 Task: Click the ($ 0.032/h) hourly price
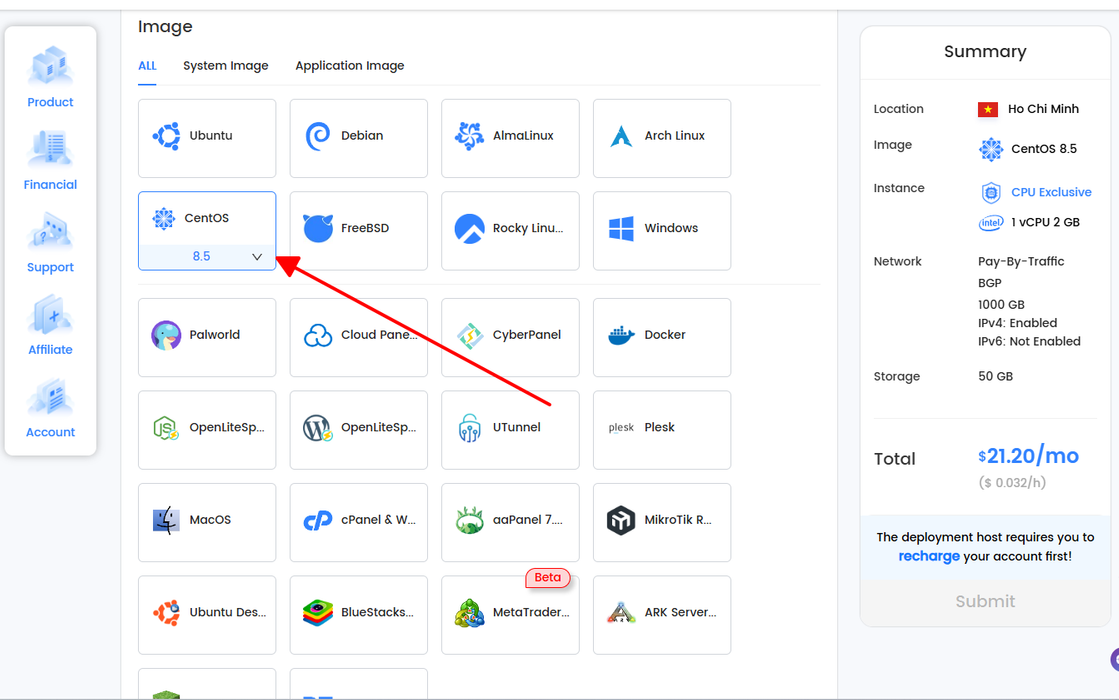tap(1012, 483)
